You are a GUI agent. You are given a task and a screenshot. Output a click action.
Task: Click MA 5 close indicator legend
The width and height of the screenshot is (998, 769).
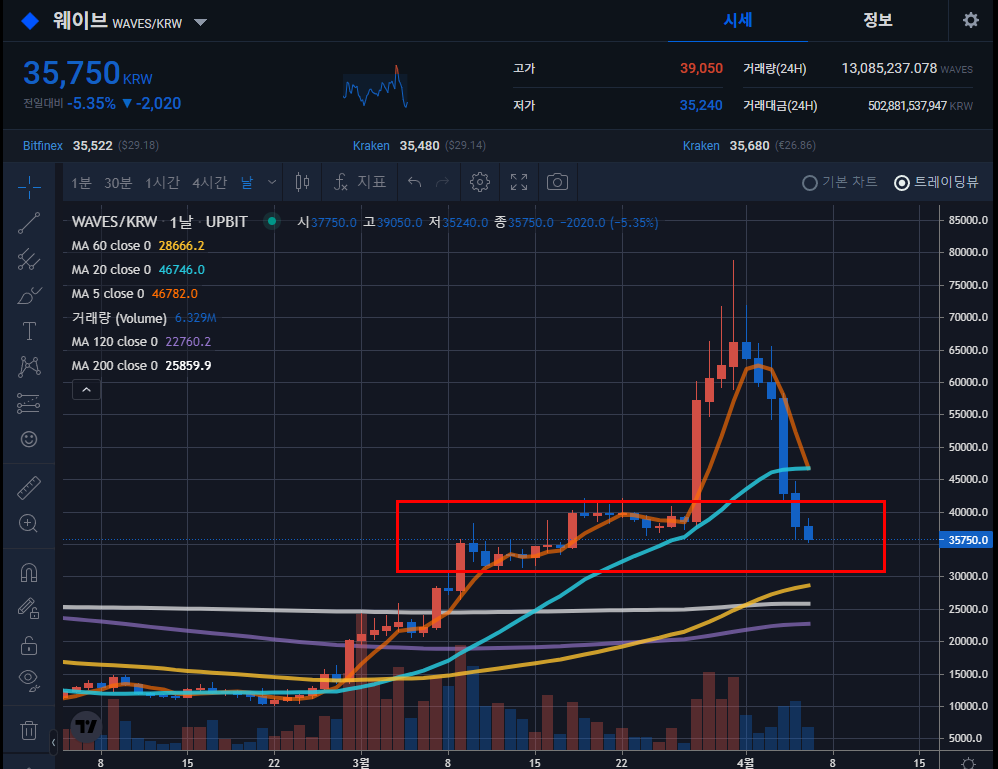(x=134, y=294)
